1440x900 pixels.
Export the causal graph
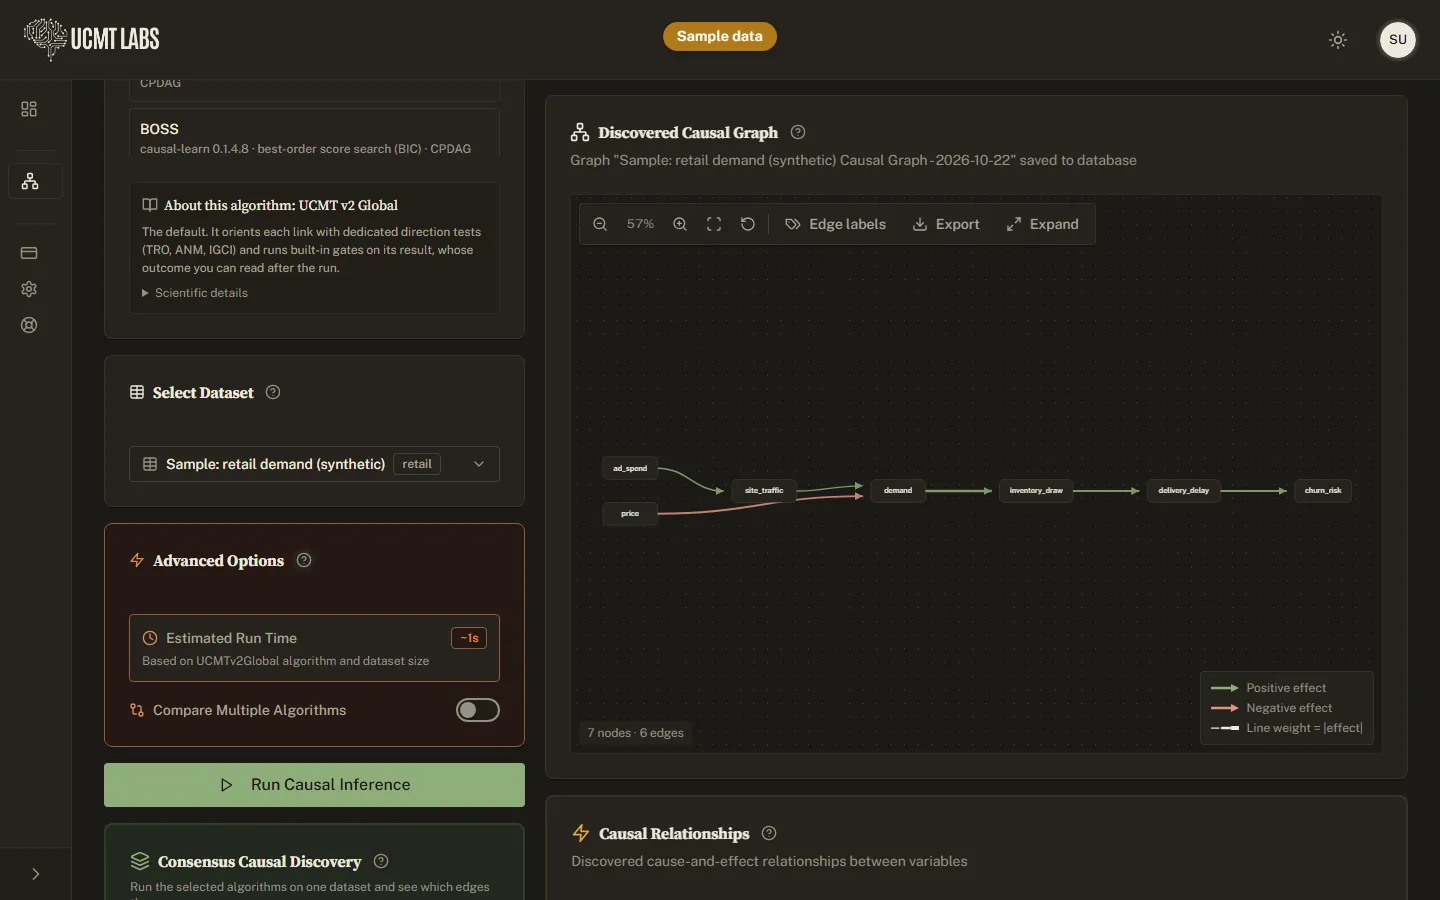[x=946, y=224]
